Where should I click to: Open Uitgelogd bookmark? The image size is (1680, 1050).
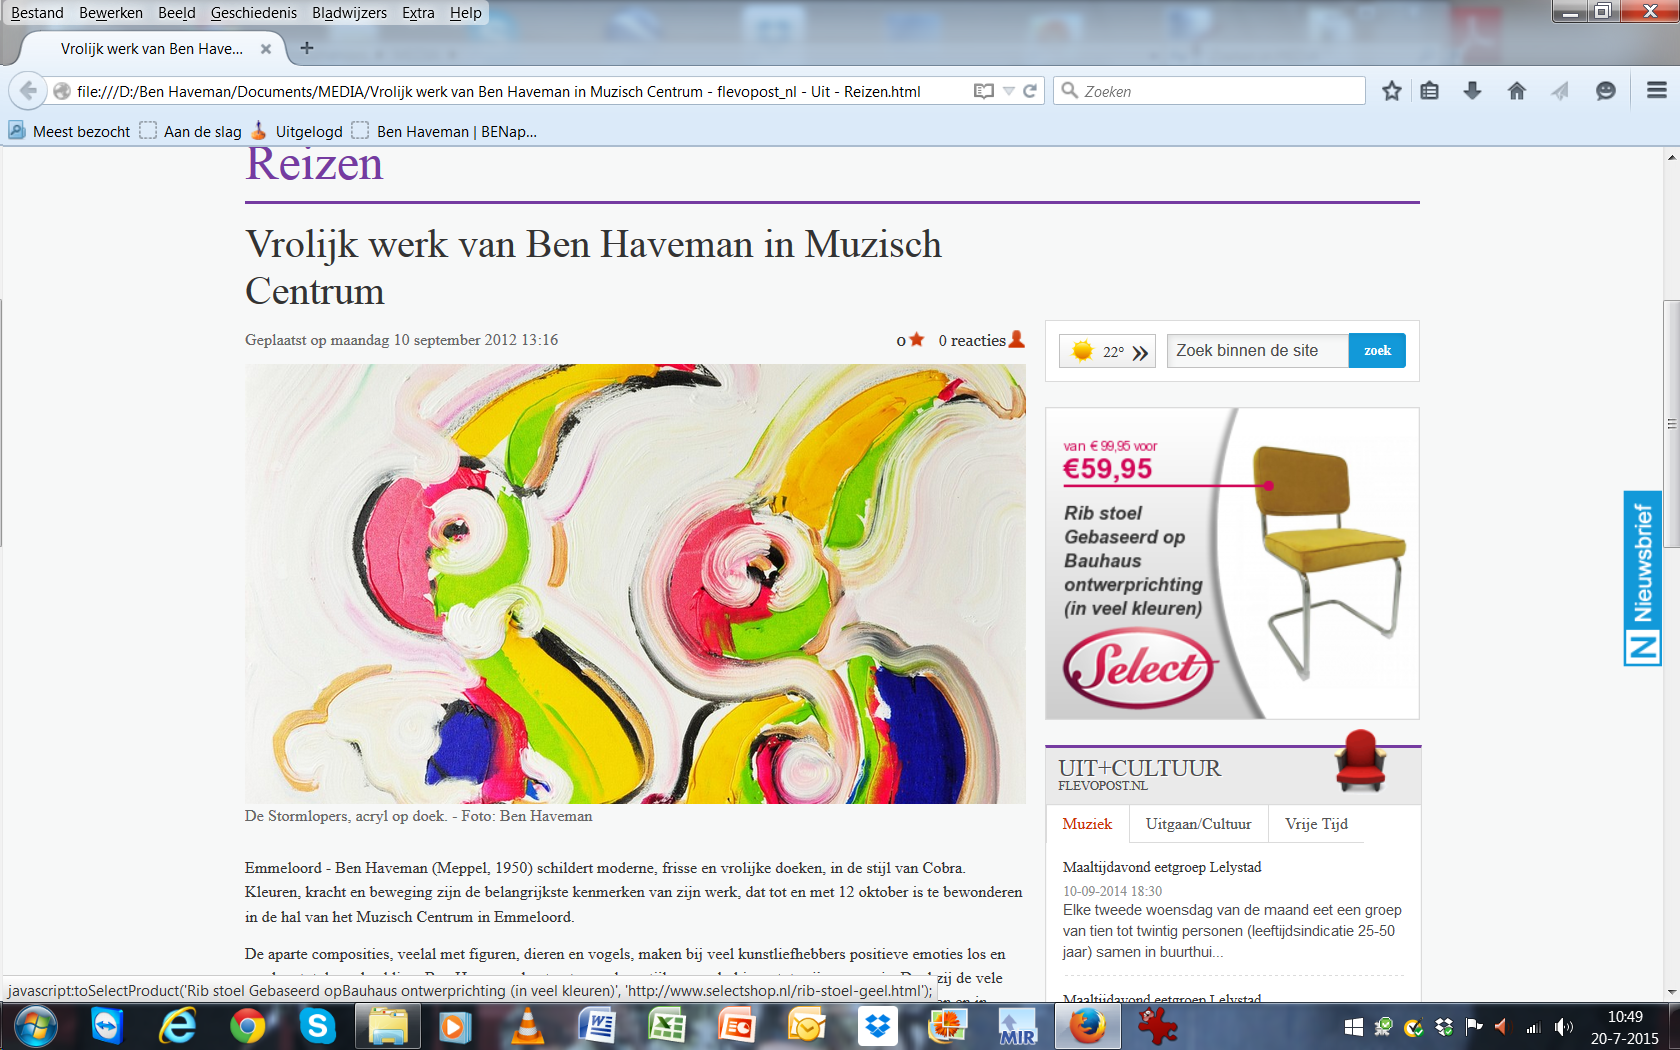pos(297,131)
